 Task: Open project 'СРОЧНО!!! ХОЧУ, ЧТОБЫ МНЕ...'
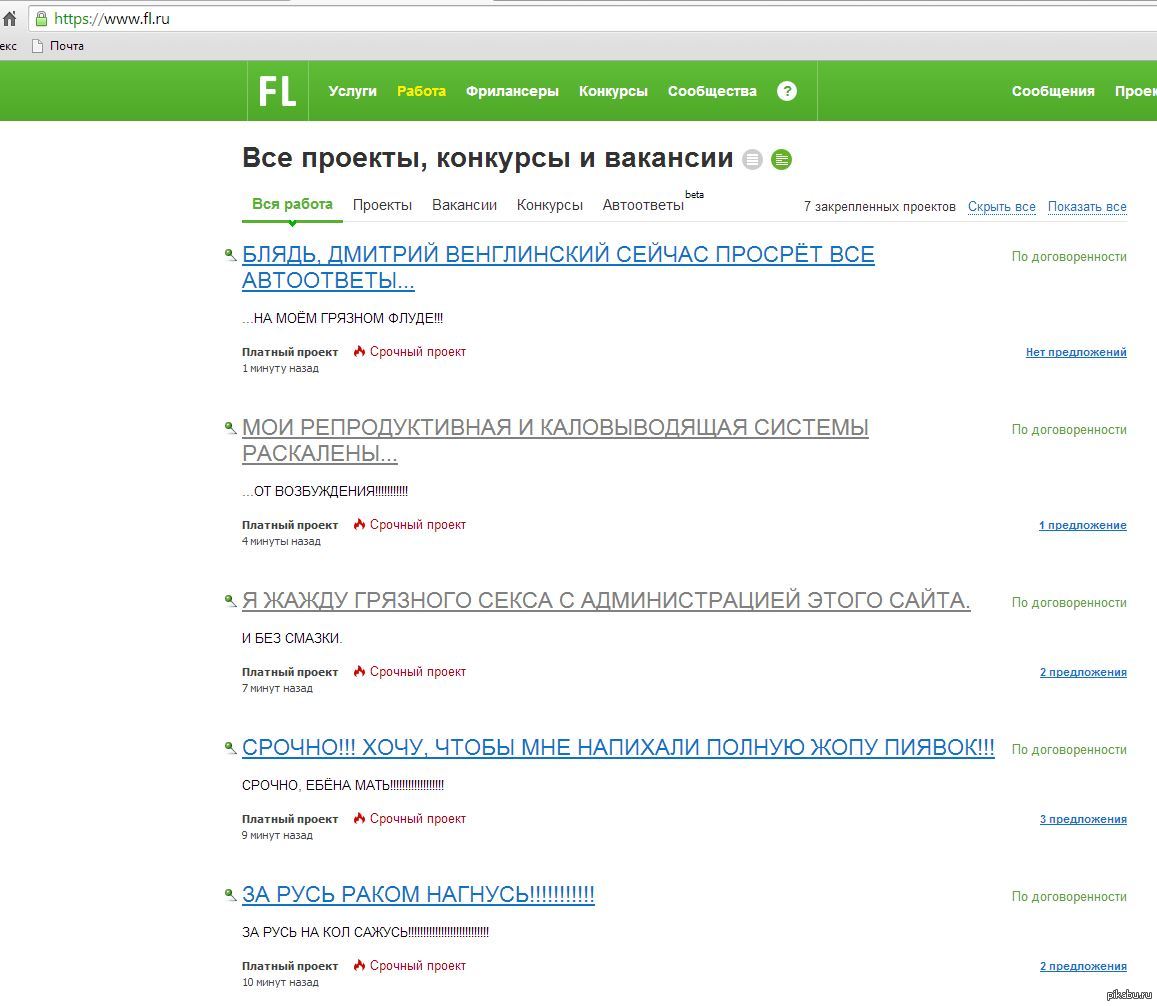point(618,747)
